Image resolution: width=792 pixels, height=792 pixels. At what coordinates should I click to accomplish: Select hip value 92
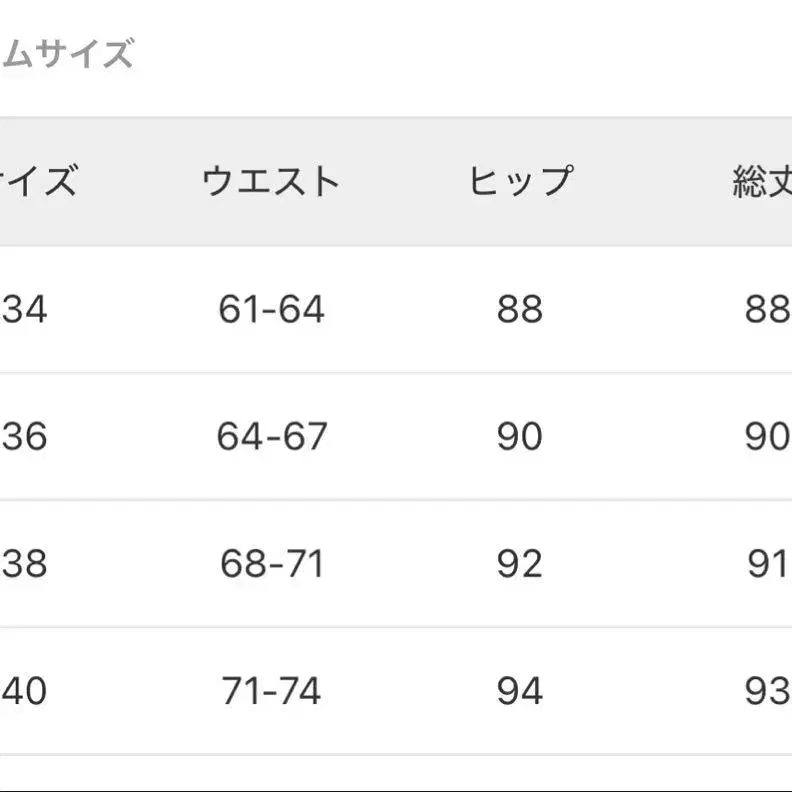[x=519, y=565]
